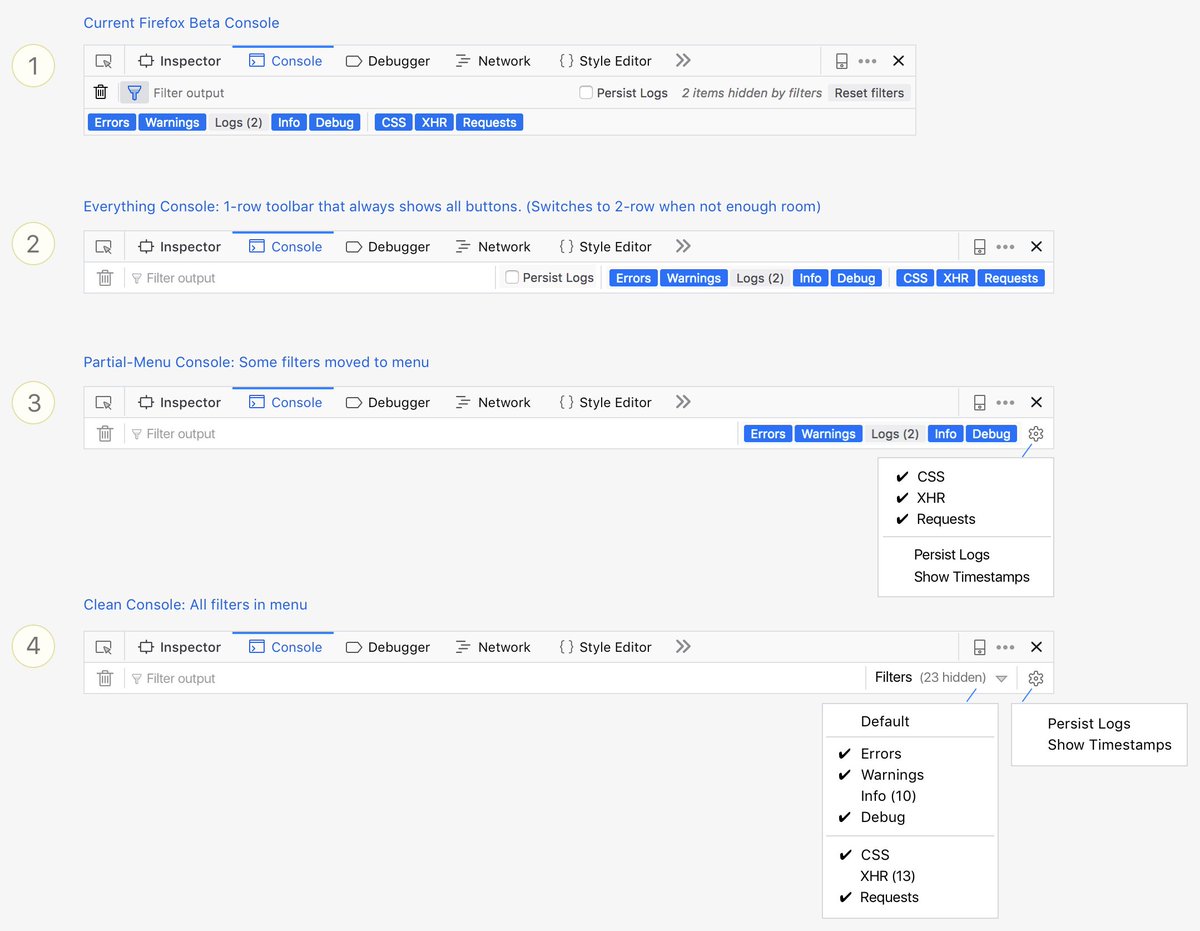Click responsive design mode icon in mockup 4

(x=980, y=647)
